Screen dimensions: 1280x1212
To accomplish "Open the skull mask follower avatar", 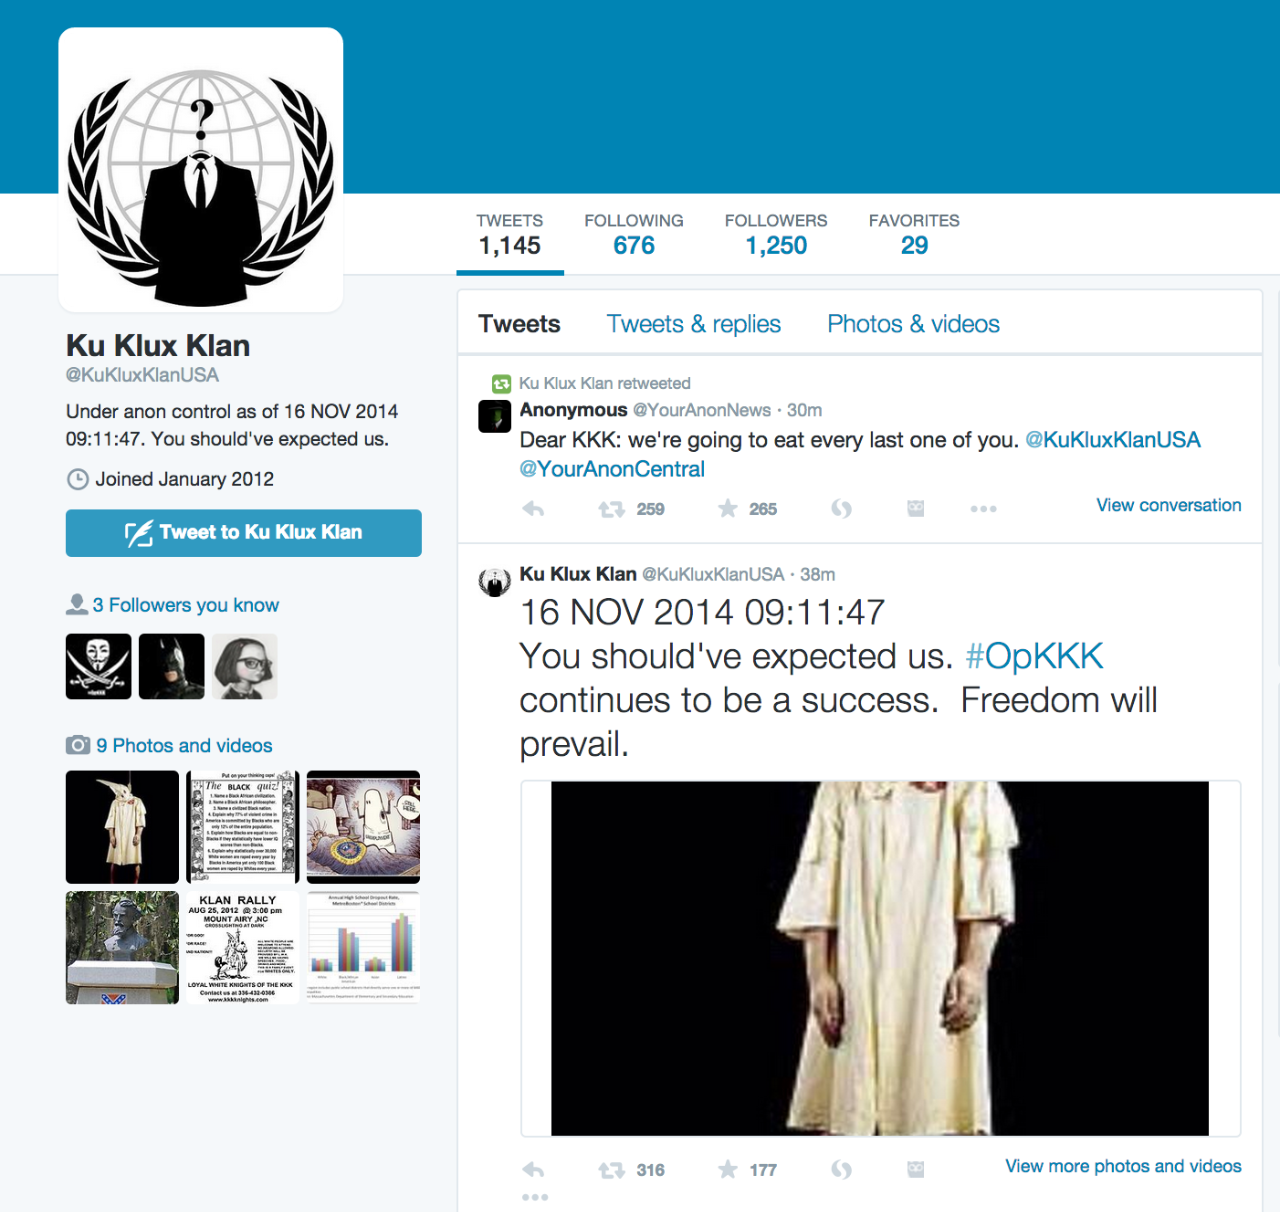I will coord(99,666).
